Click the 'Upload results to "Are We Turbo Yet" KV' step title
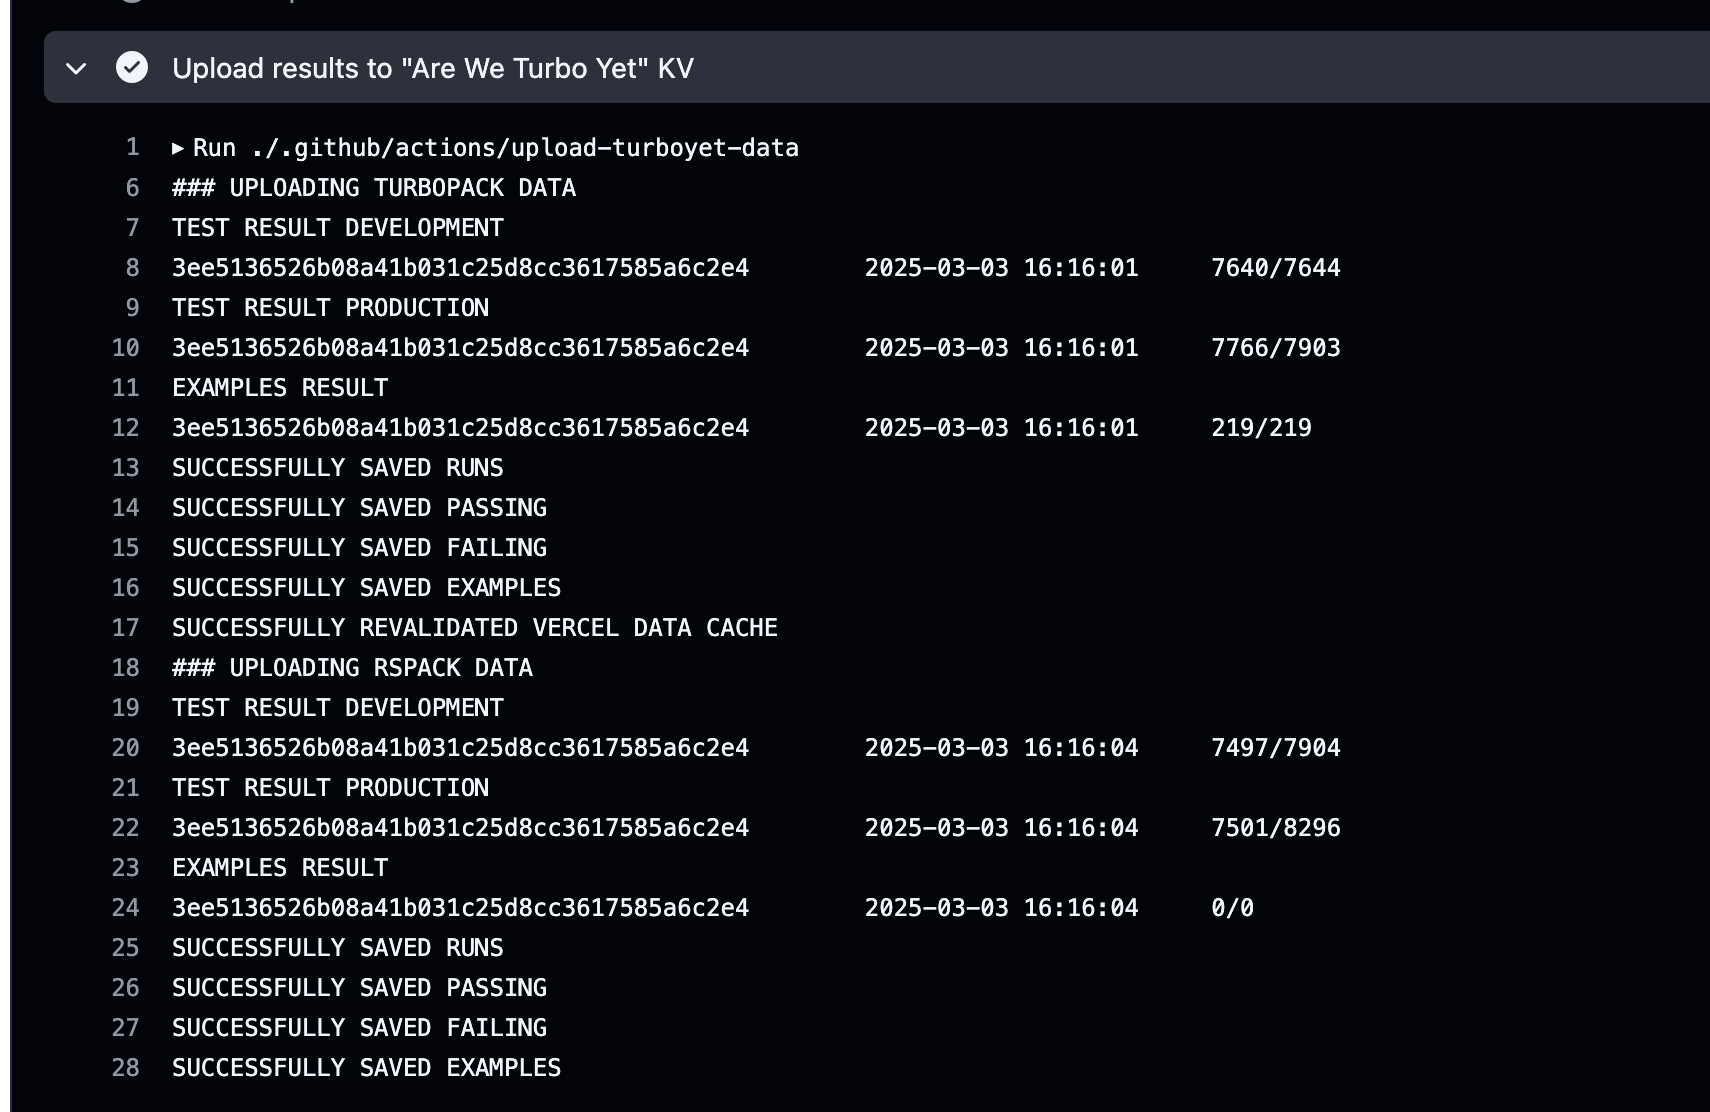Viewport: 1710px width, 1112px height. click(432, 68)
